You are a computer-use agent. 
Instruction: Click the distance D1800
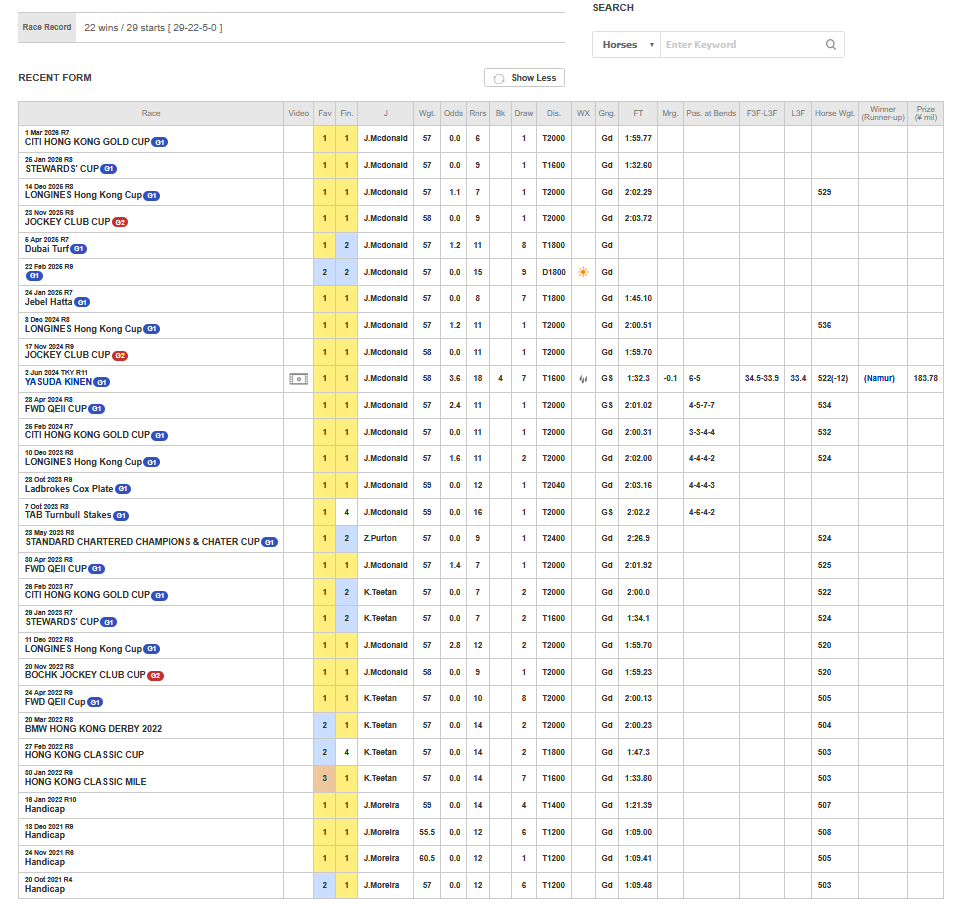point(553,272)
